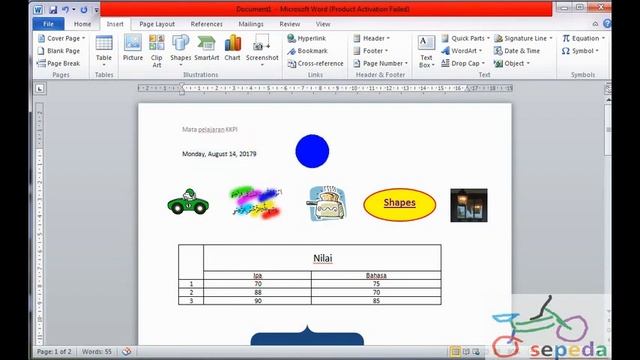Image resolution: width=640 pixels, height=360 pixels.
Task: Switch to the References tab
Action: [207, 24]
